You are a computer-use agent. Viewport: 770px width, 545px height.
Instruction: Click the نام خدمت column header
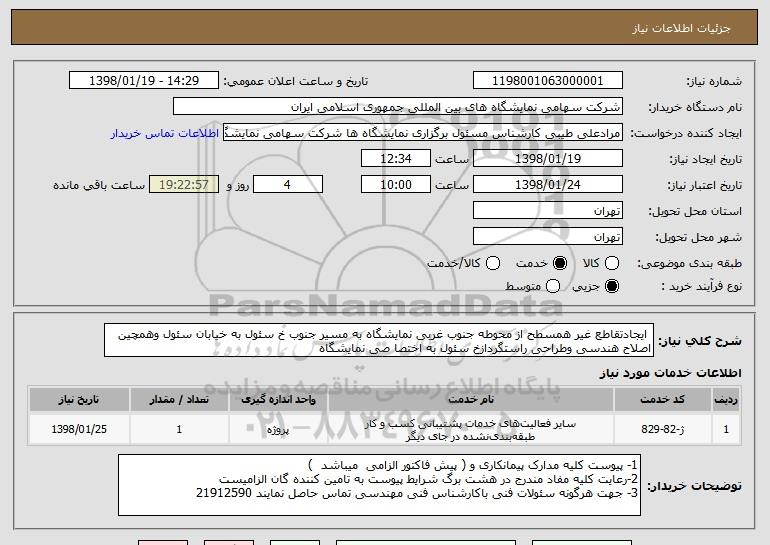pos(471,400)
